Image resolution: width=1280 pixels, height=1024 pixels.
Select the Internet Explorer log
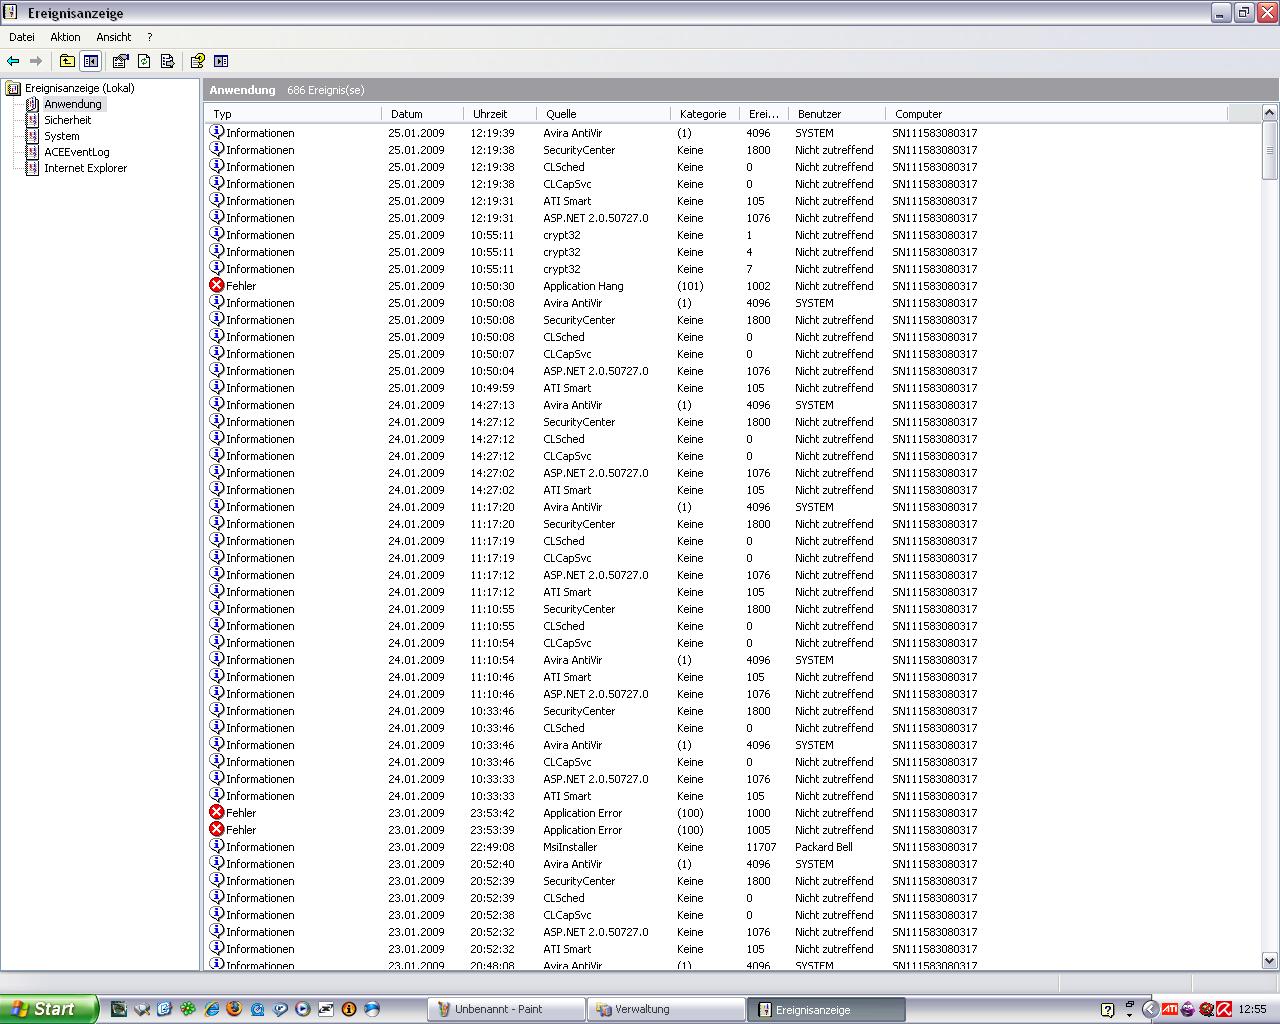point(85,168)
